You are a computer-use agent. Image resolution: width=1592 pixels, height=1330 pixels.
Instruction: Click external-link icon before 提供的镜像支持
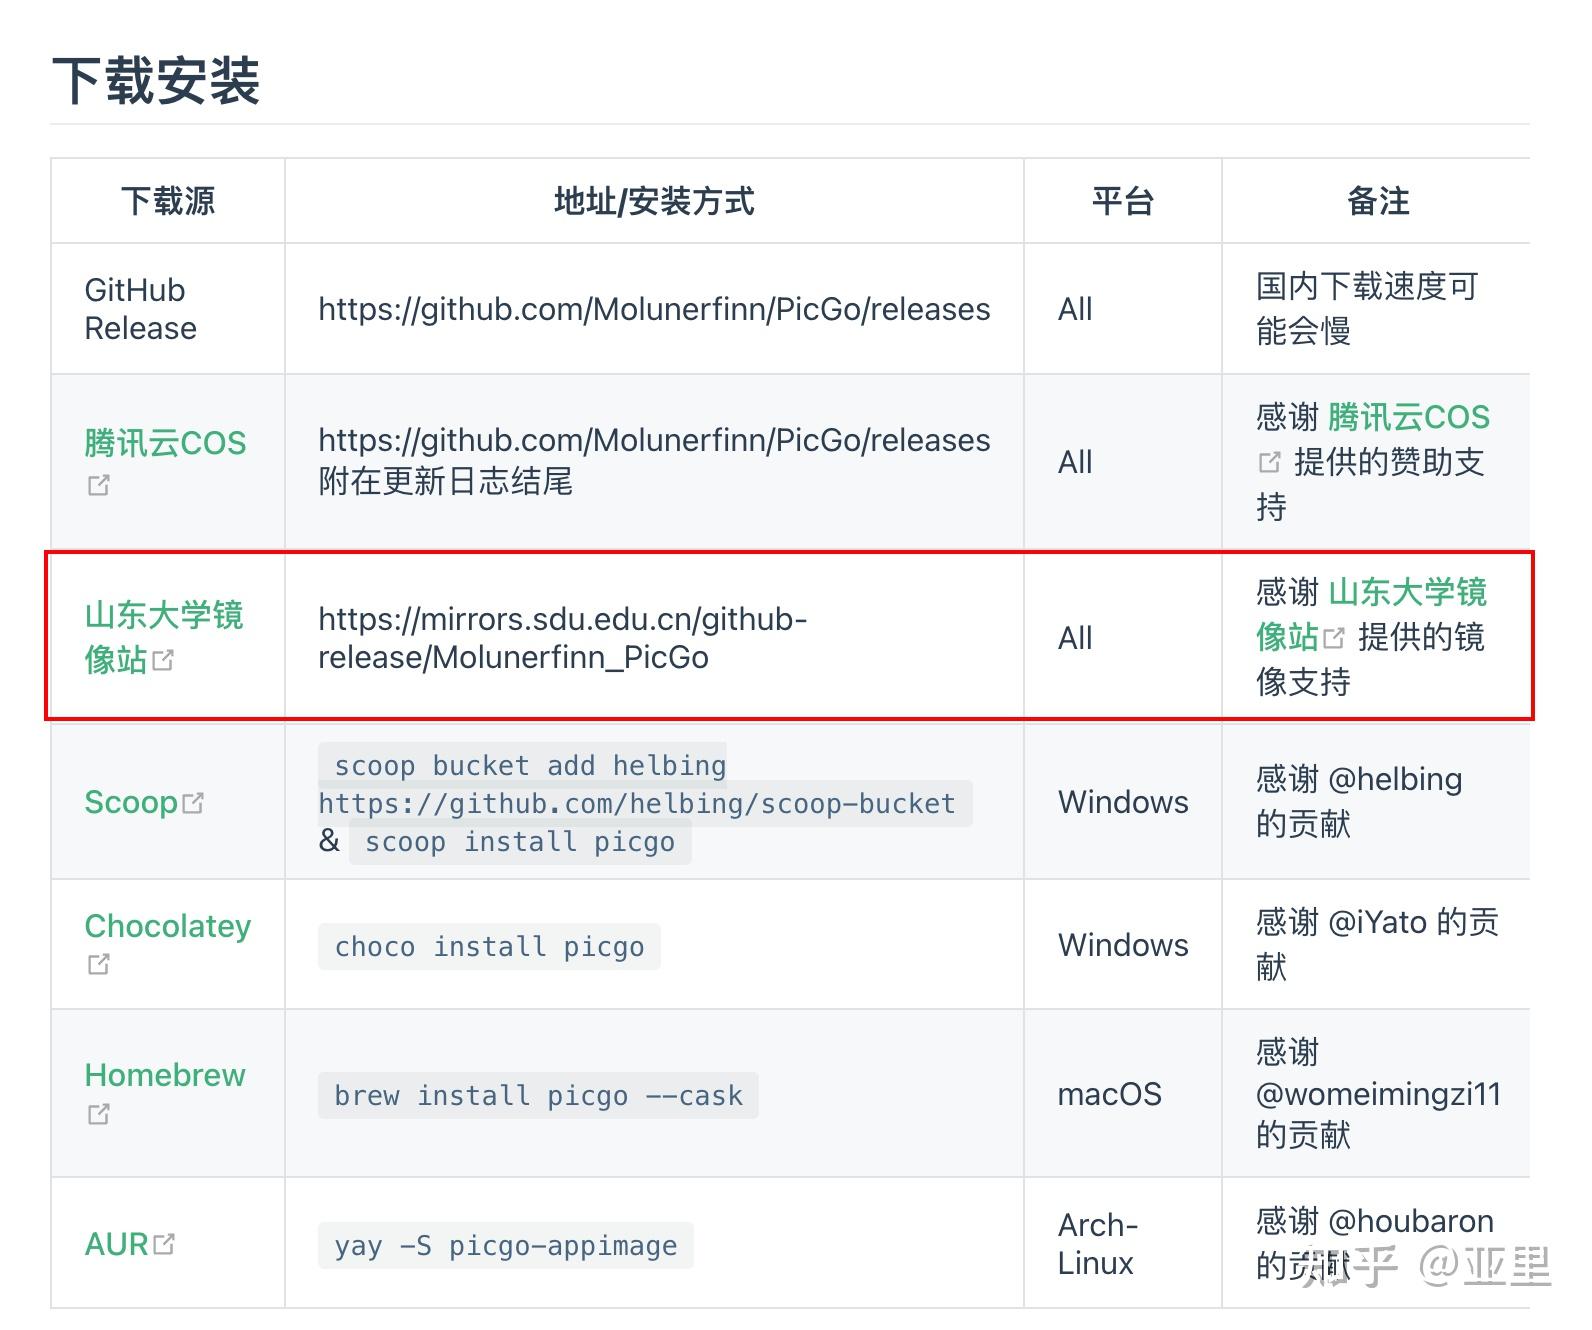pyautogui.click(x=1334, y=637)
